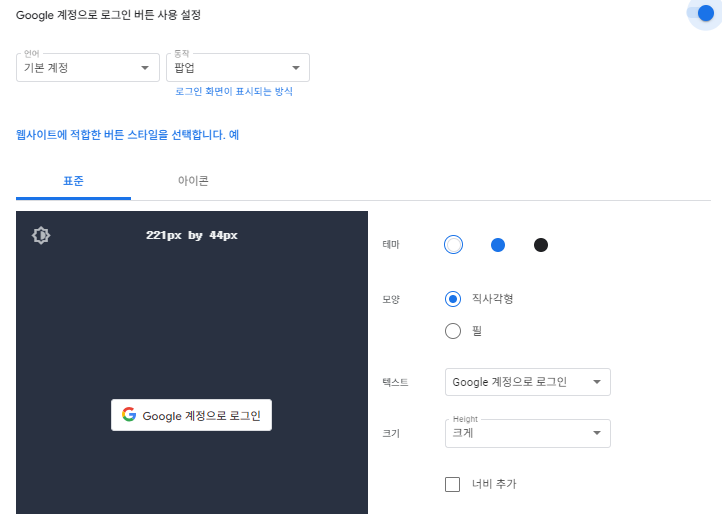Open the Height 크게 size dropdown
This screenshot has height=514, width=722.
(528, 433)
